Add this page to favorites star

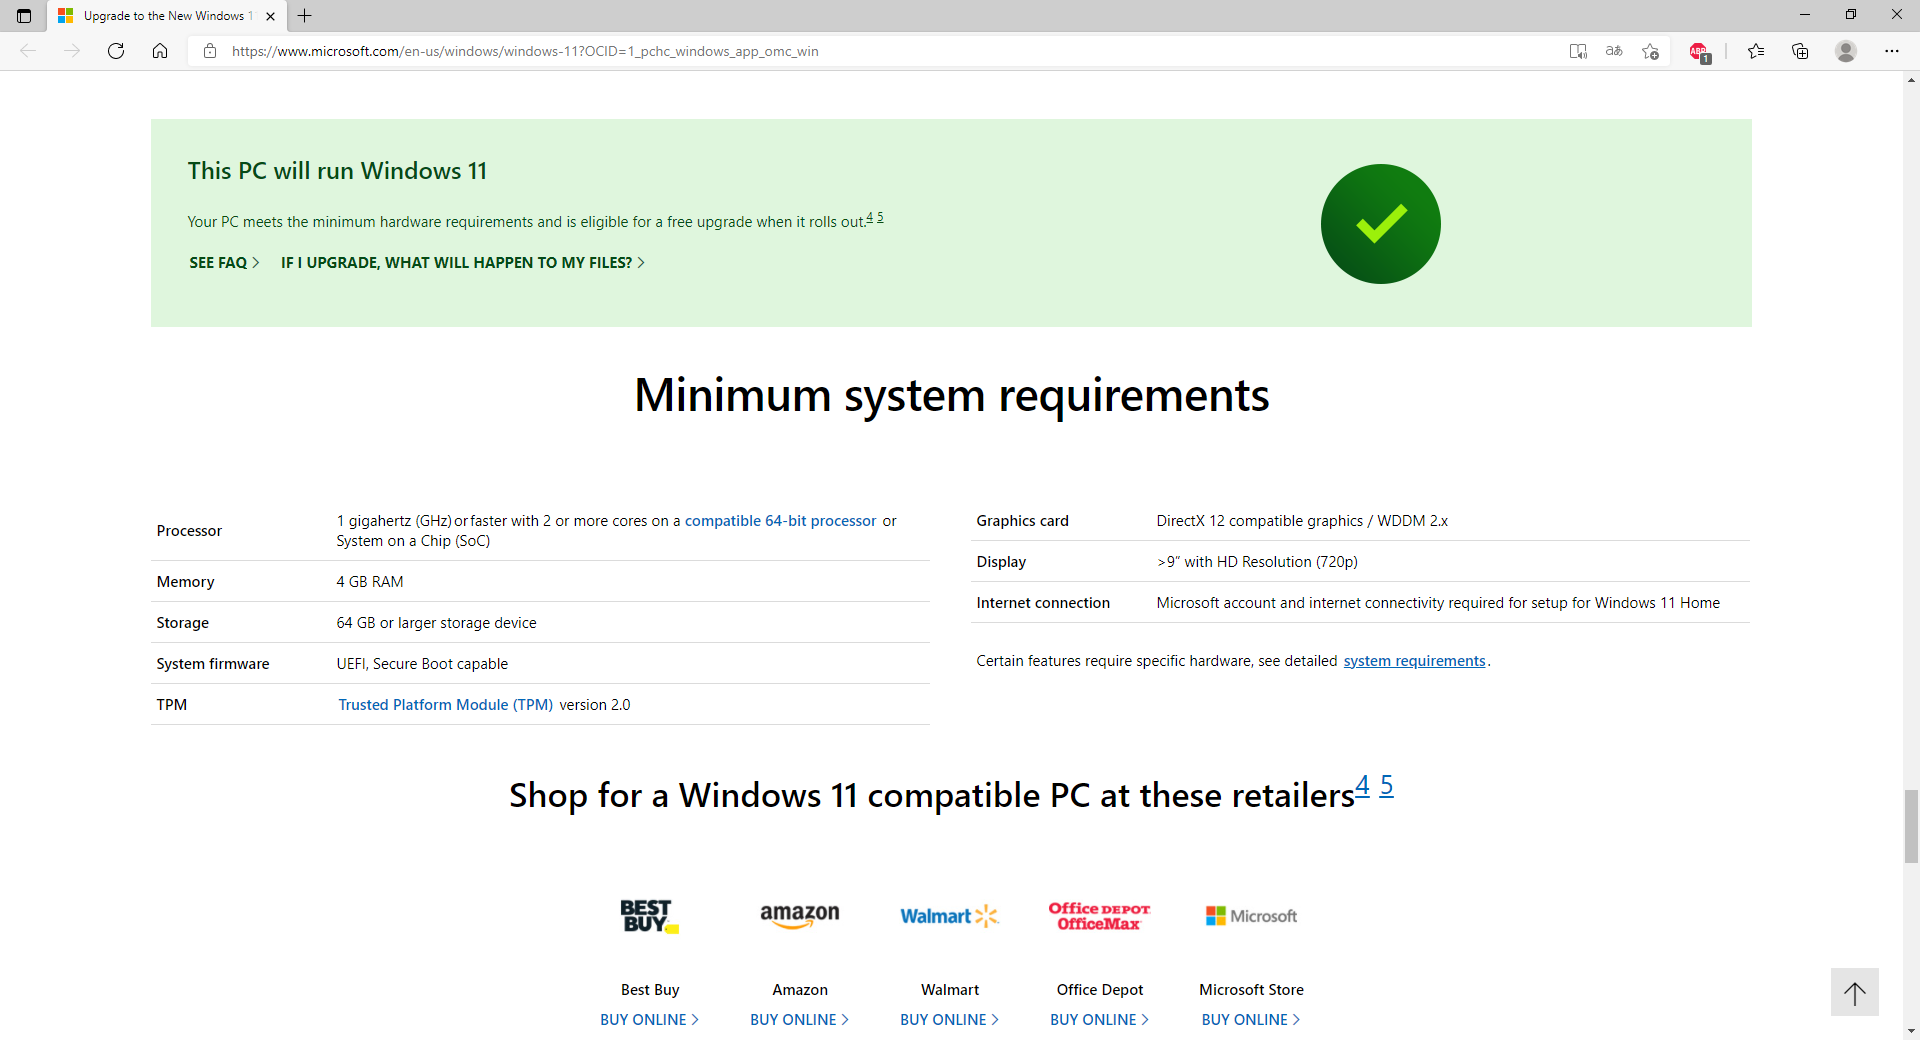click(1650, 51)
